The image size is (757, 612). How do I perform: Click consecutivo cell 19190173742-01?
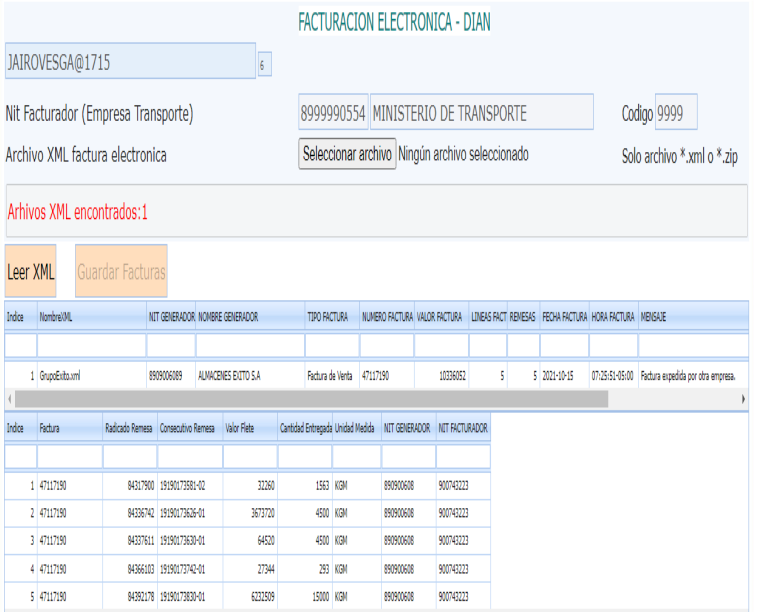point(190,569)
